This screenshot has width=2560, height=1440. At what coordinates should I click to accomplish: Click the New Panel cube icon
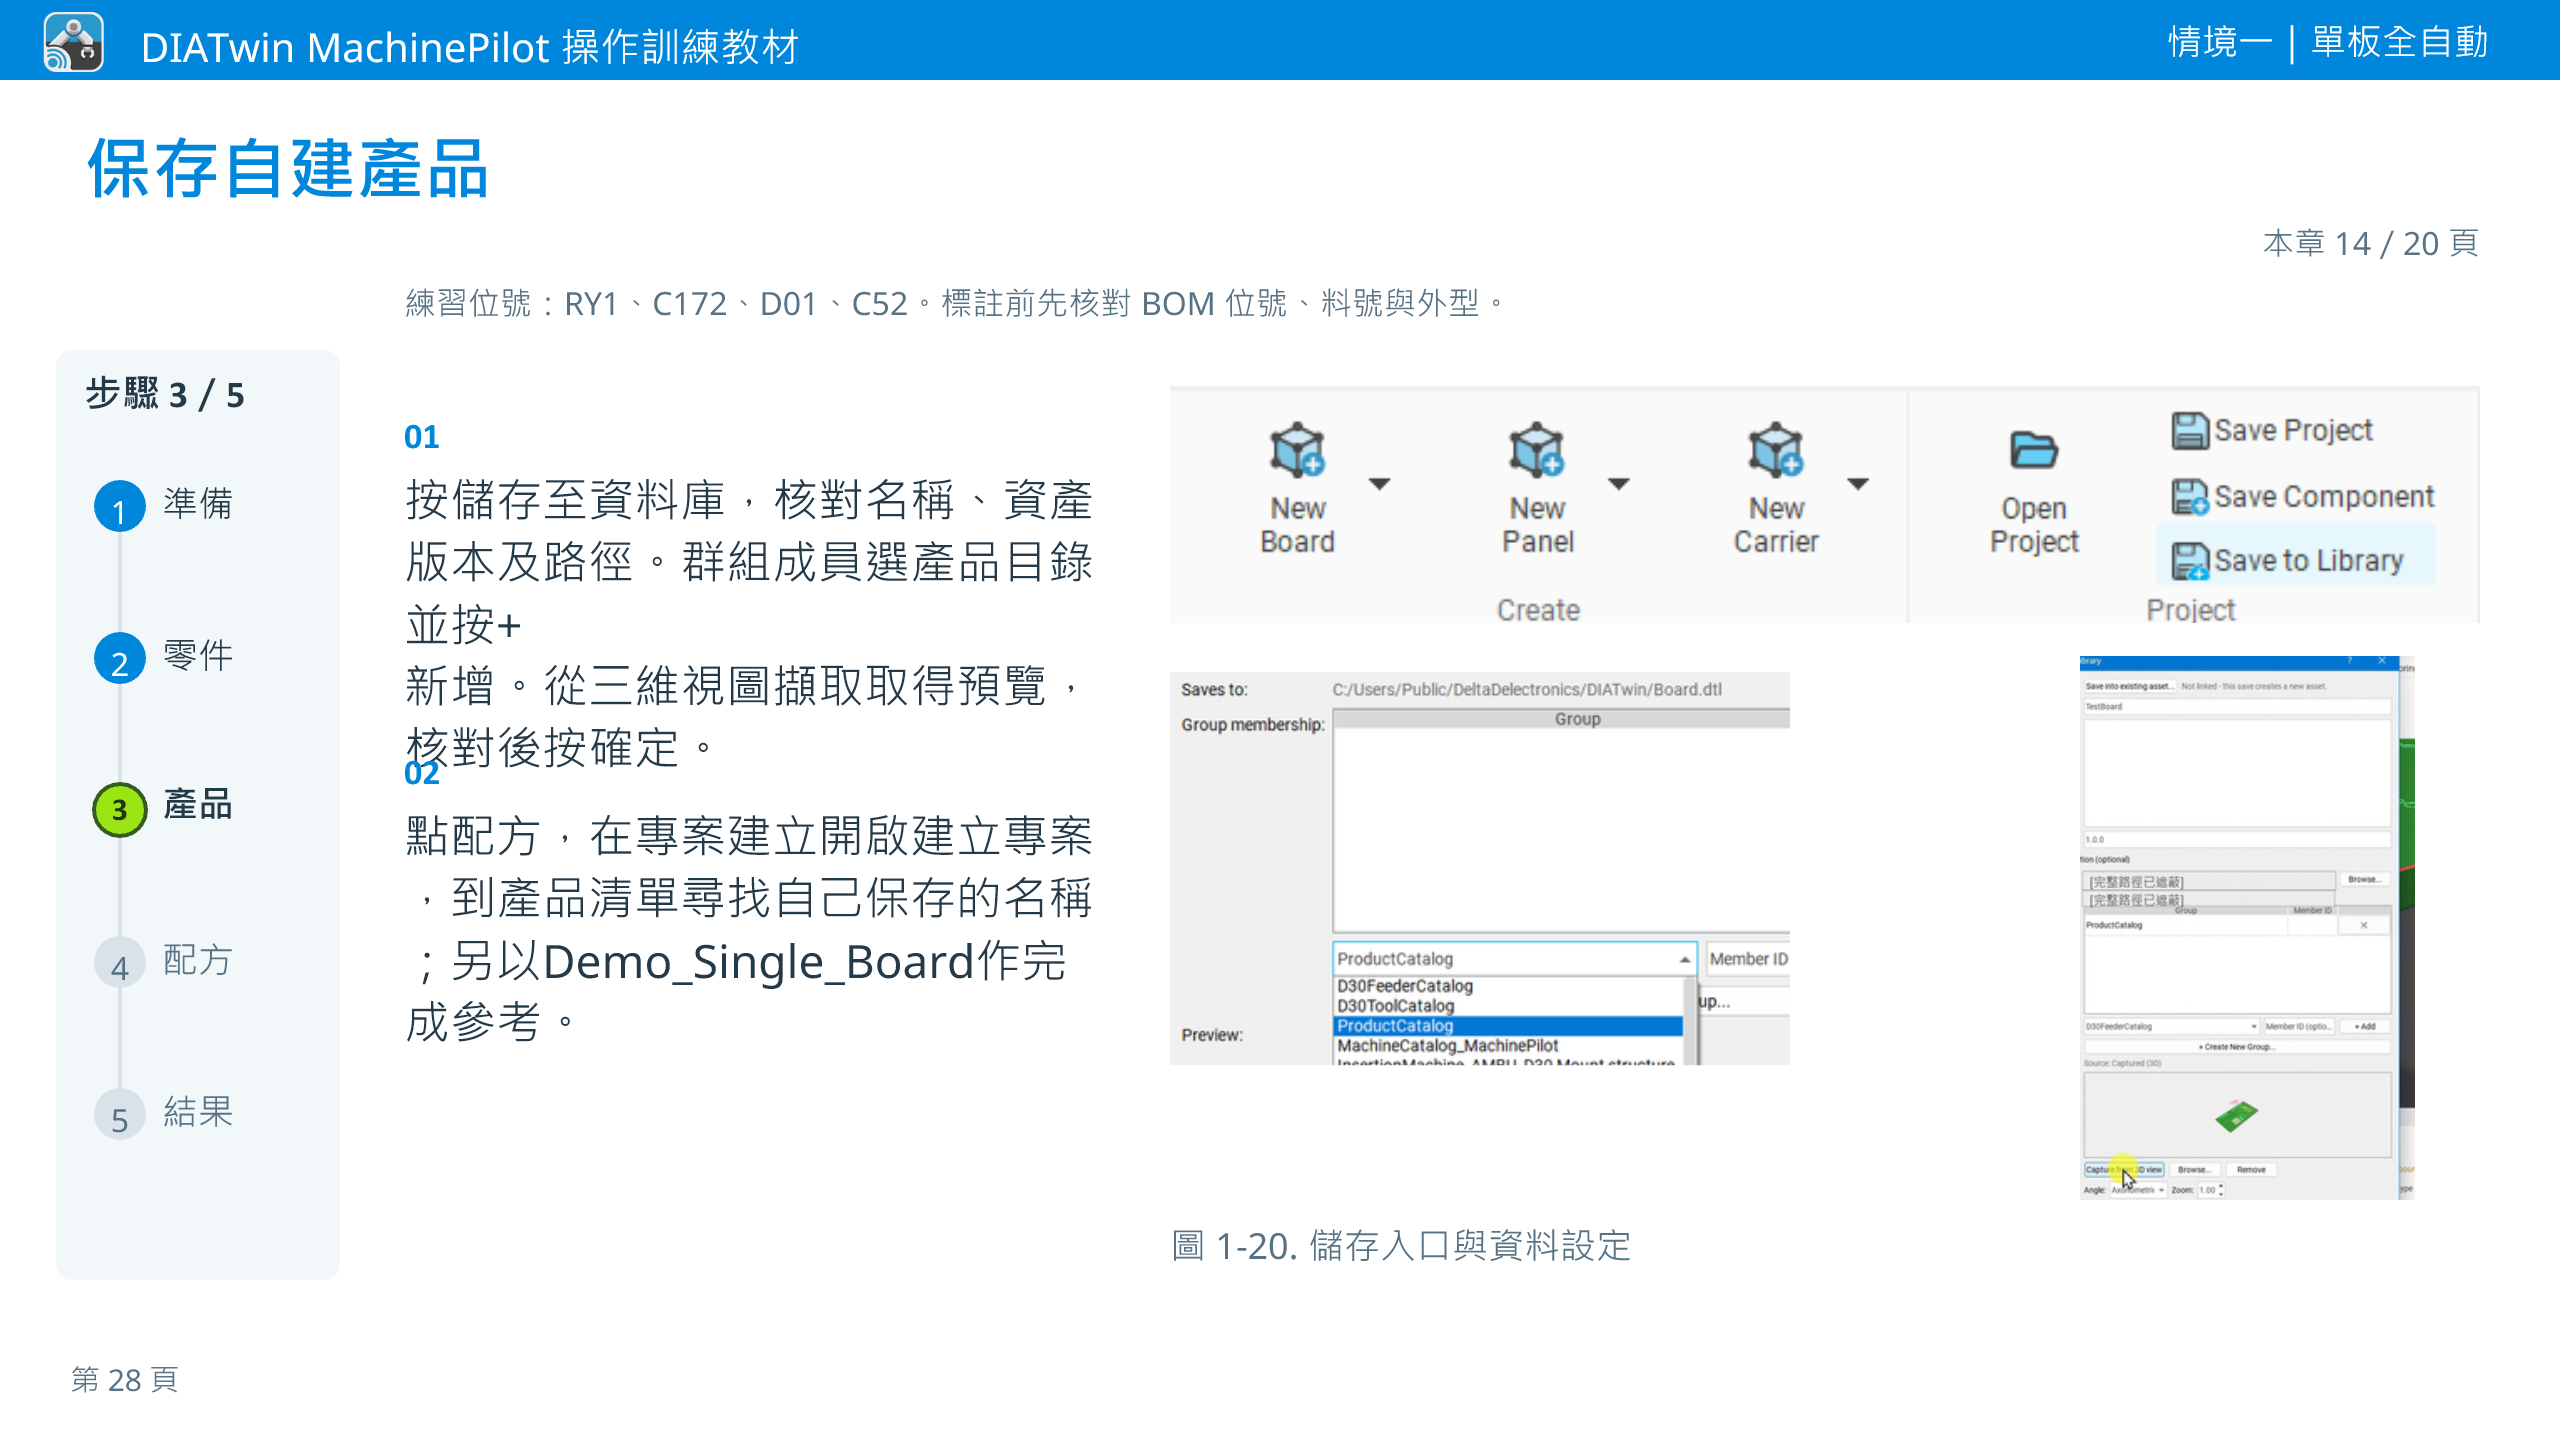coord(1536,450)
